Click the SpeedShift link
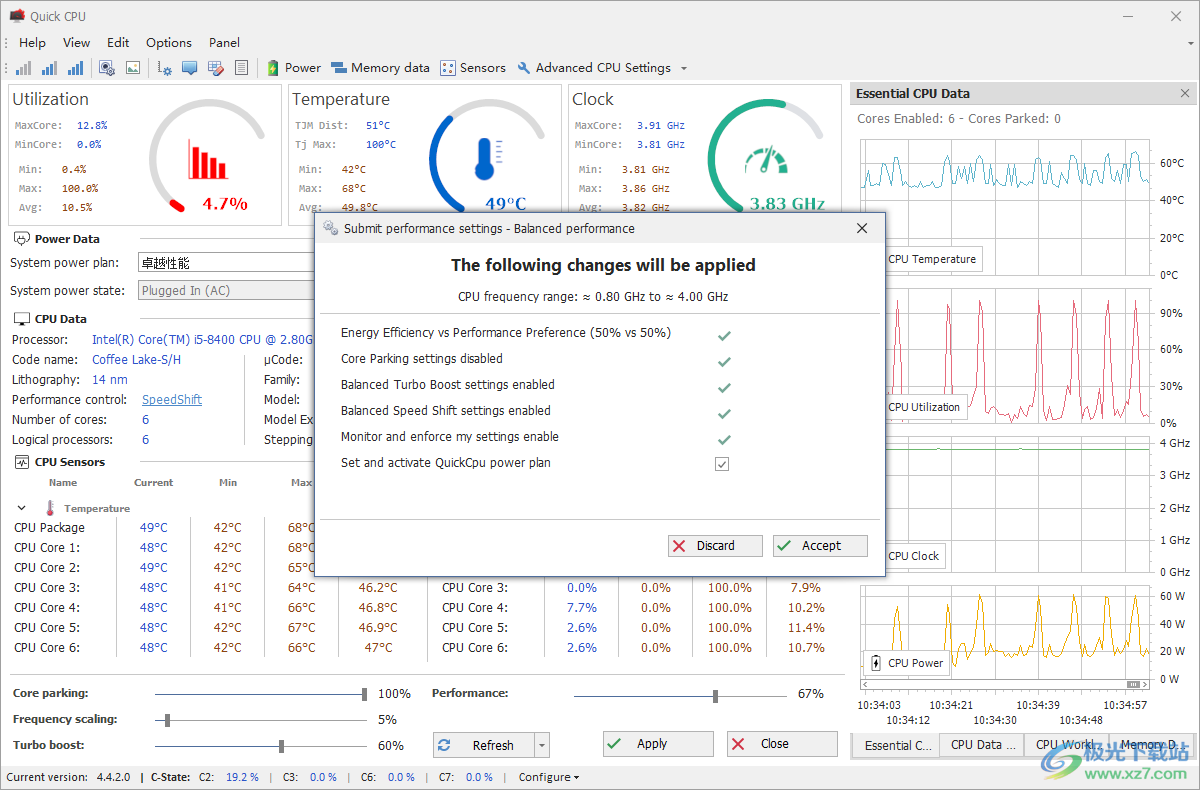The image size is (1200, 790). (172, 399)
